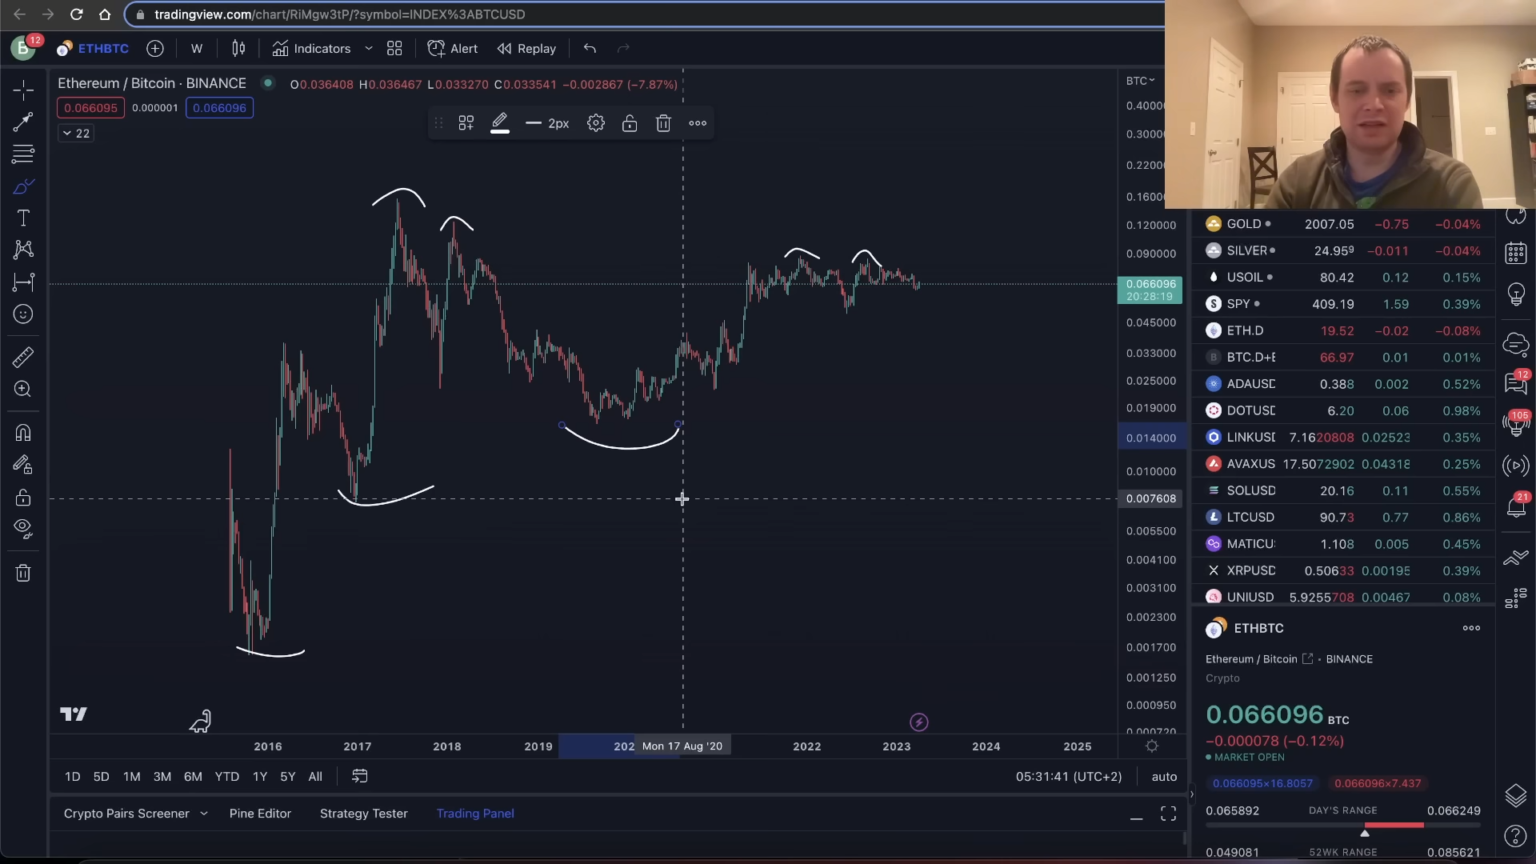Switch to the Pine Editor tab
This screenshot has width=1536, height=864.
[x=260, y=813]
